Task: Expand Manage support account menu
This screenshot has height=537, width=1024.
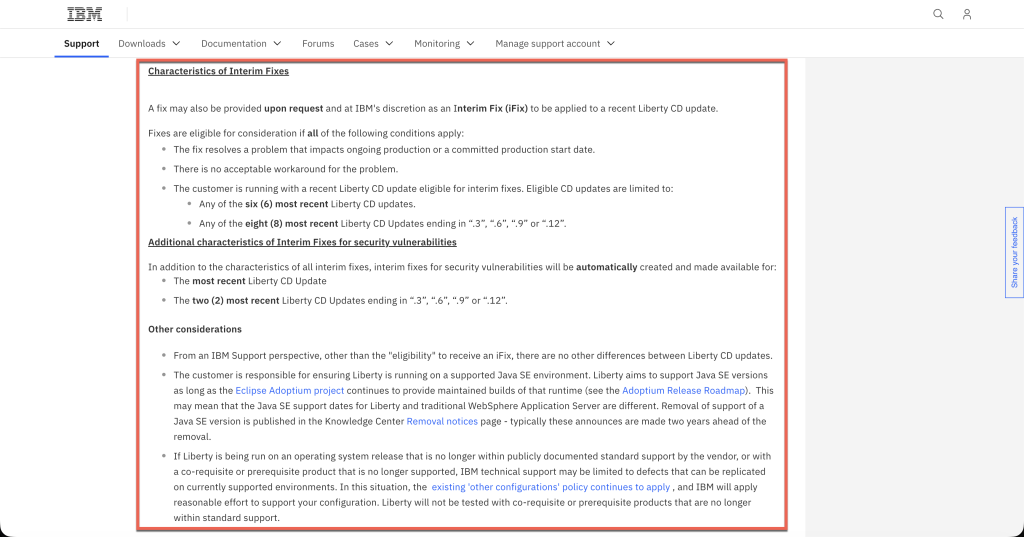Action: coord(555,44)
